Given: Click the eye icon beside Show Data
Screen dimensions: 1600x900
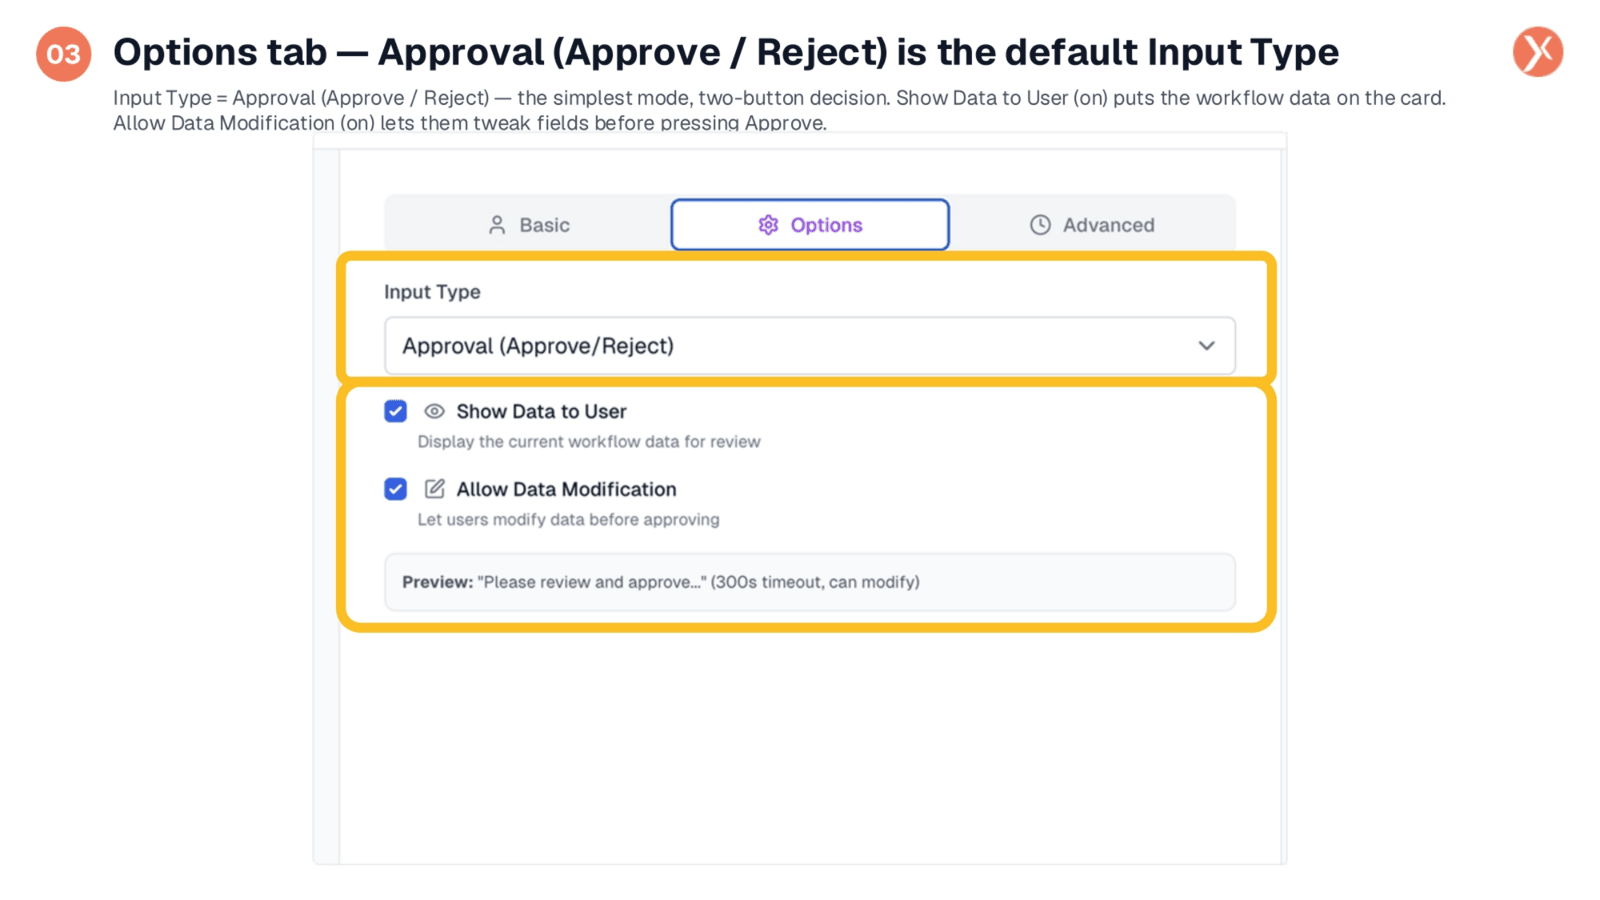Looking at the screenshot, I should (434, 411).
